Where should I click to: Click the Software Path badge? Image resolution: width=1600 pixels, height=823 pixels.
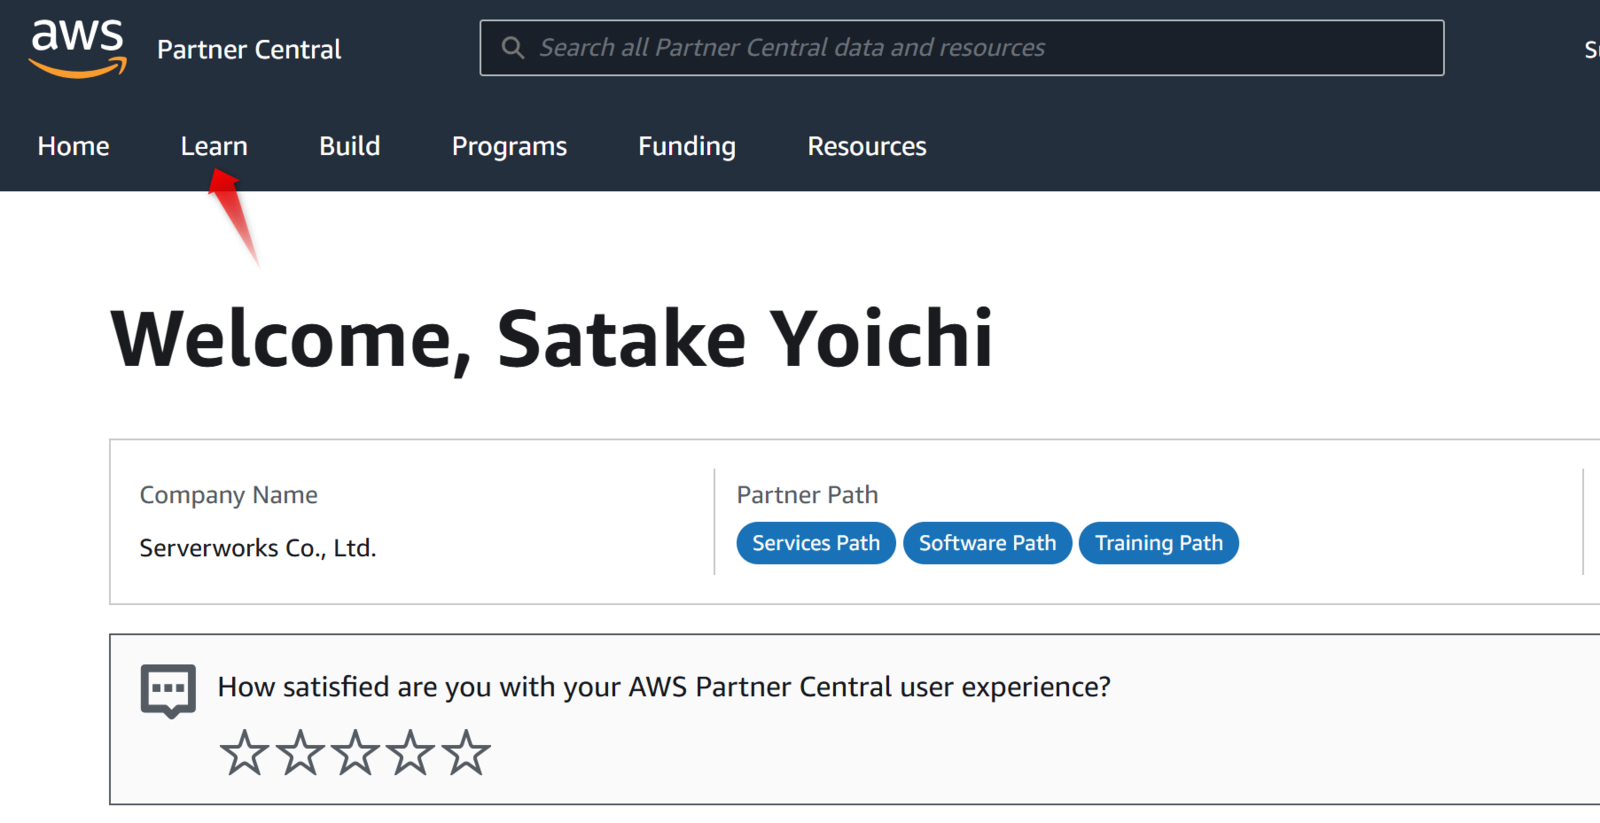click(x=987, y=543)
